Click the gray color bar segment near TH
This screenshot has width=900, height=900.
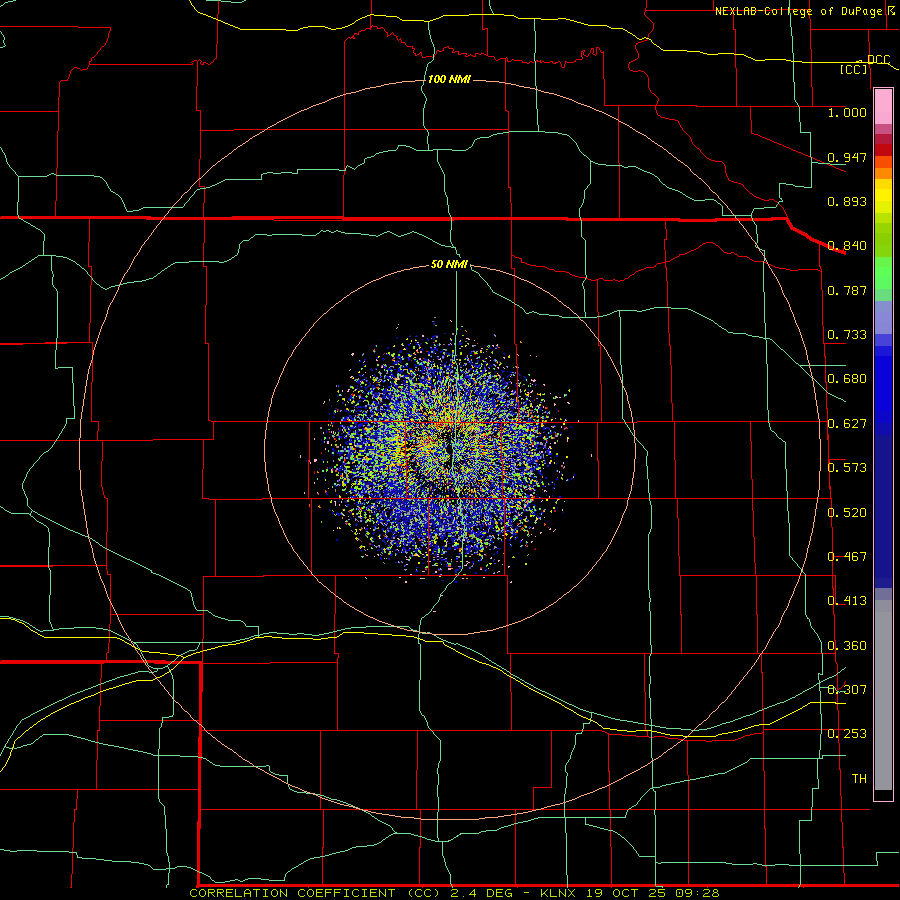click(x=883, y=700)
